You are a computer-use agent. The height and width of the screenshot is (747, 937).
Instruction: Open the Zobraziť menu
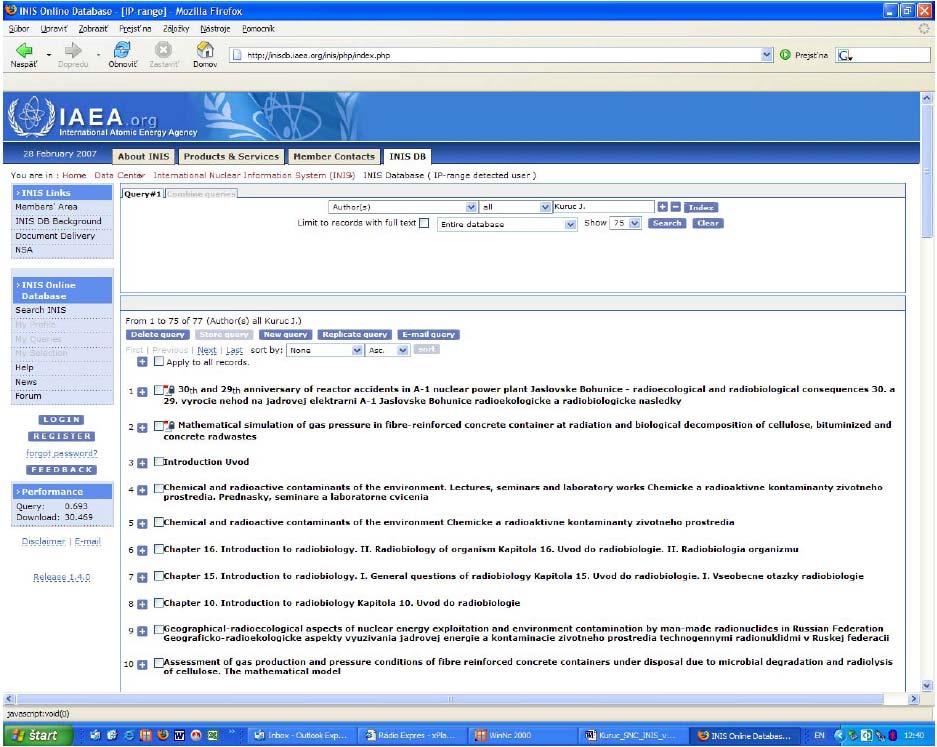93,29
